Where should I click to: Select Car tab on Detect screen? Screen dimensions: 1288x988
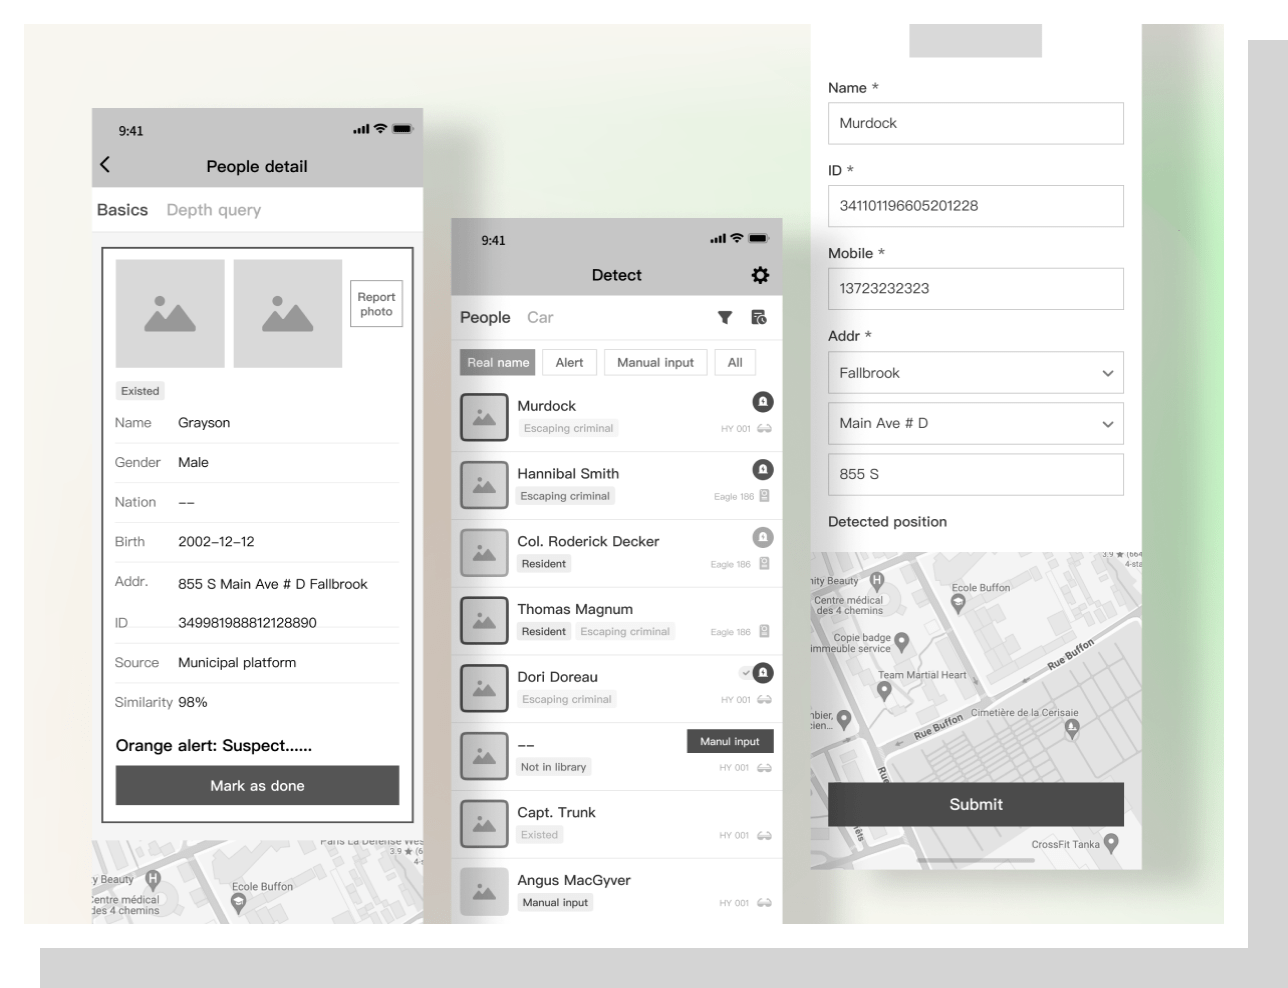click(540, 317)
